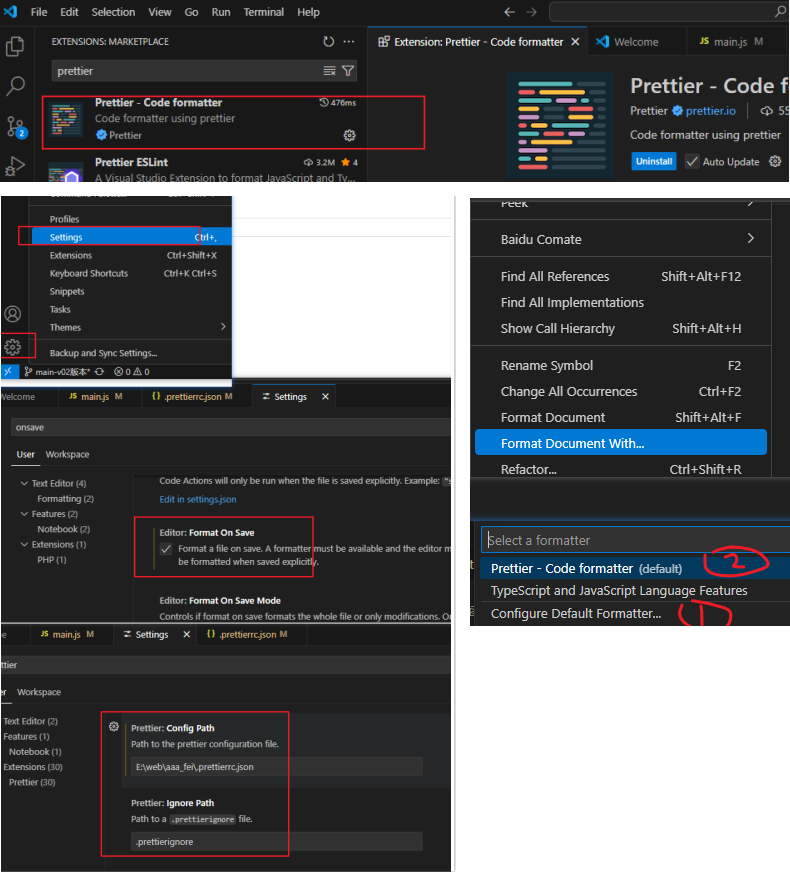The image size is (790, 875).
Task: Open Source Control view with badge 2
Action: point(15,127)
